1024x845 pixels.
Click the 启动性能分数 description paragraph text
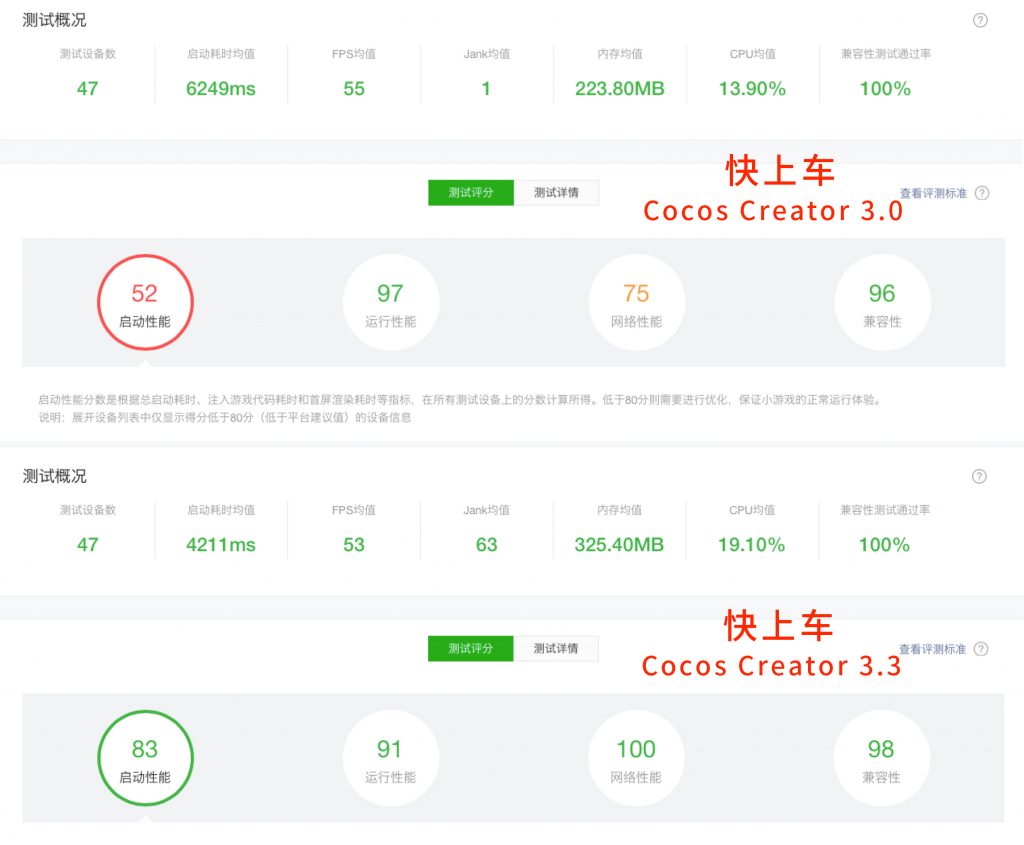point(459,400)
